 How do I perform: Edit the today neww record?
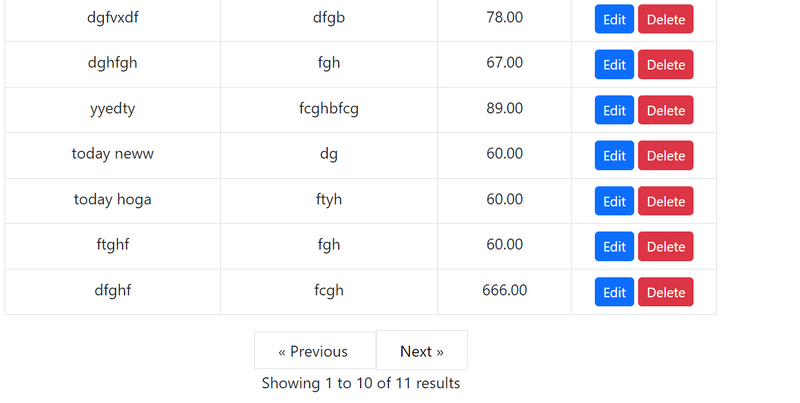tap(614, 156)
